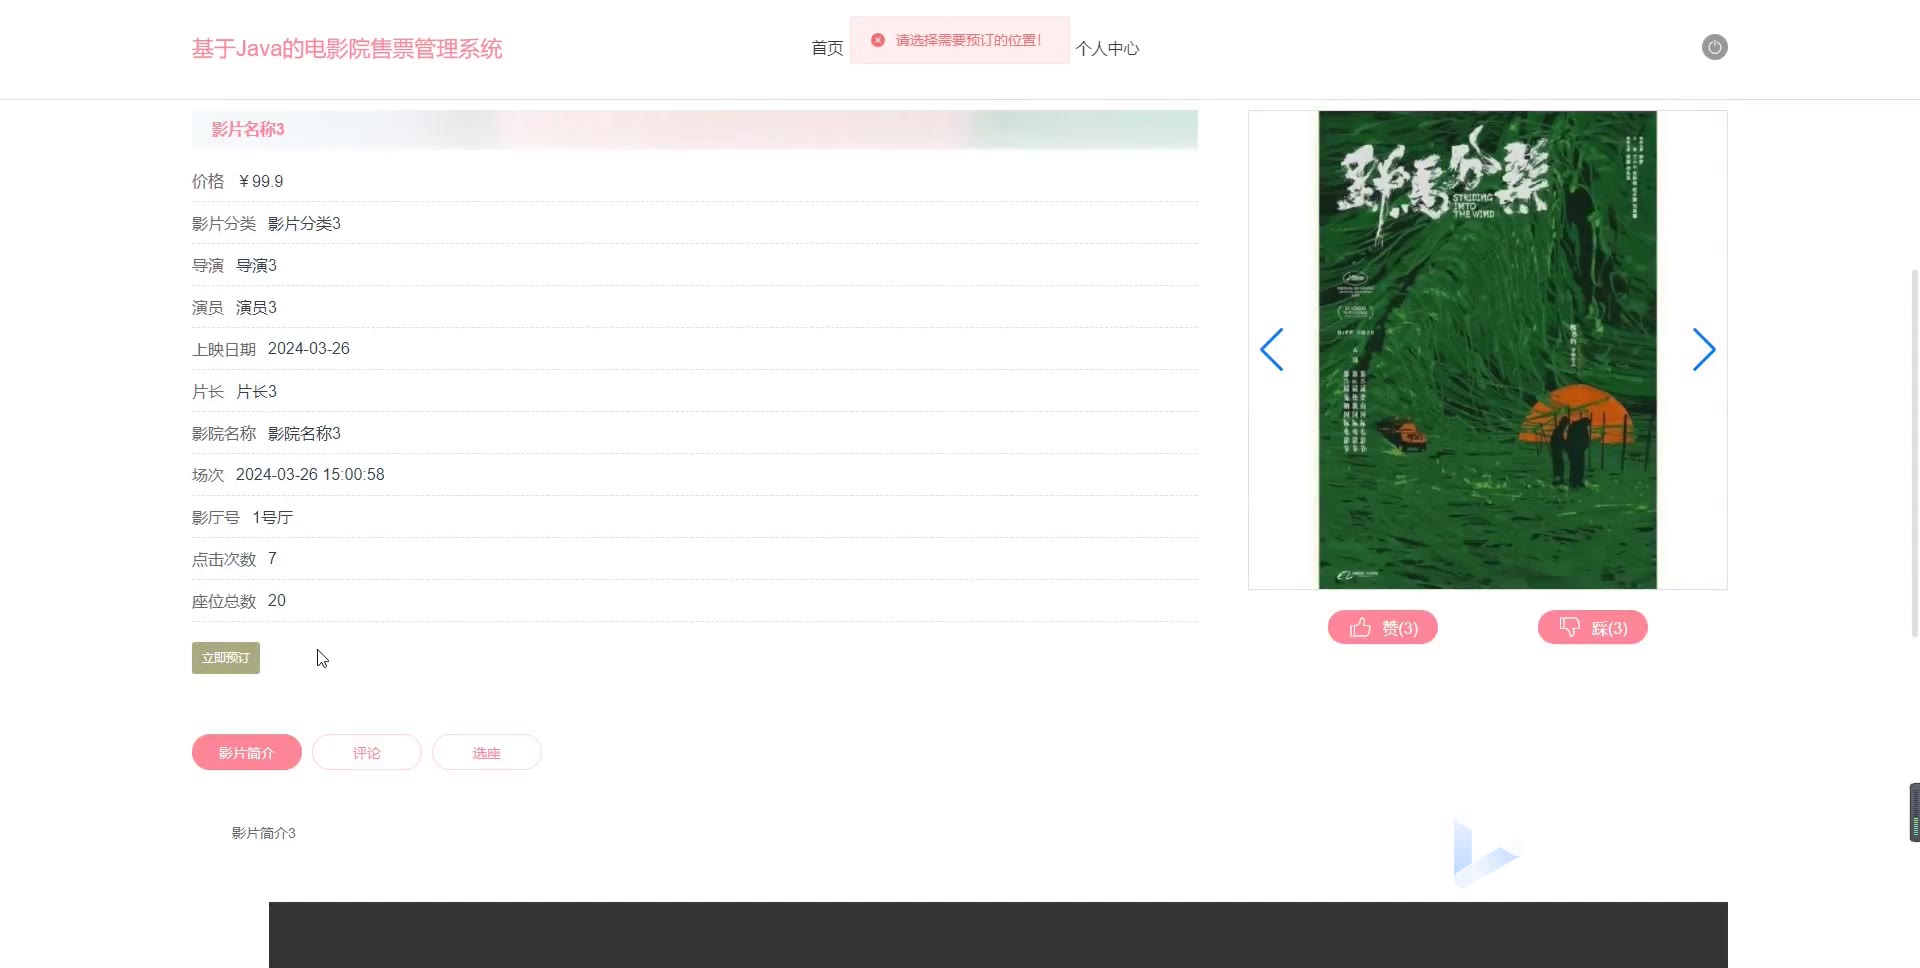Click the thumbs-down 踩(3) button
The height and width of the screenshot is (968, 1920).
[1592, 627]
